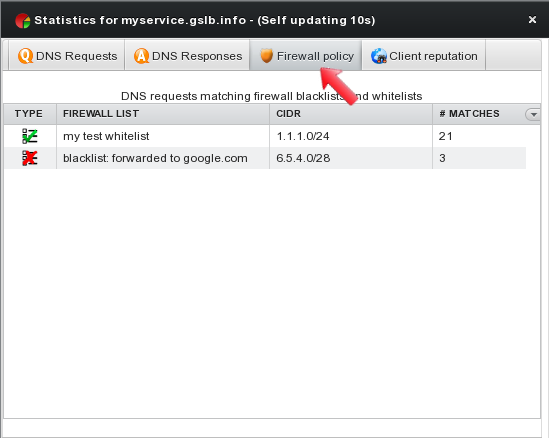Click the orange A DNS Responses icon
Screen dimensions: 549x438
tap(141, 56)
